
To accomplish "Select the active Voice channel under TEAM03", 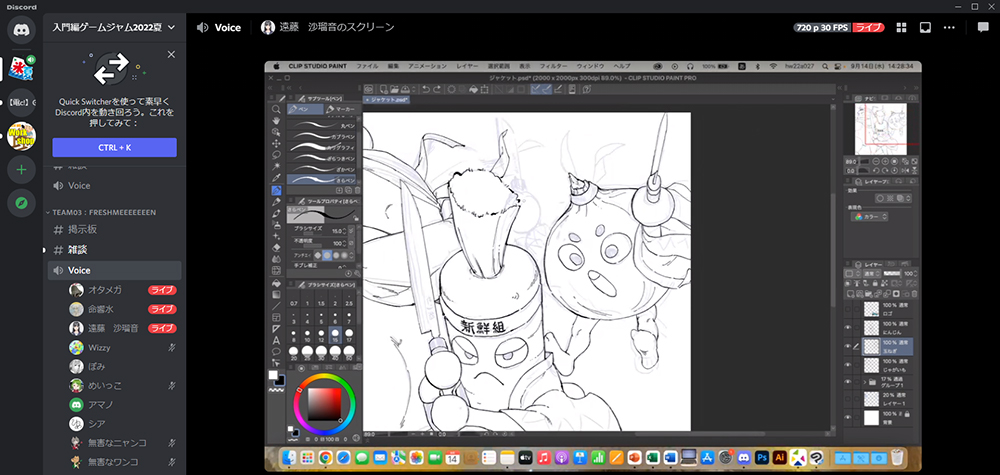I will (114, 270).
